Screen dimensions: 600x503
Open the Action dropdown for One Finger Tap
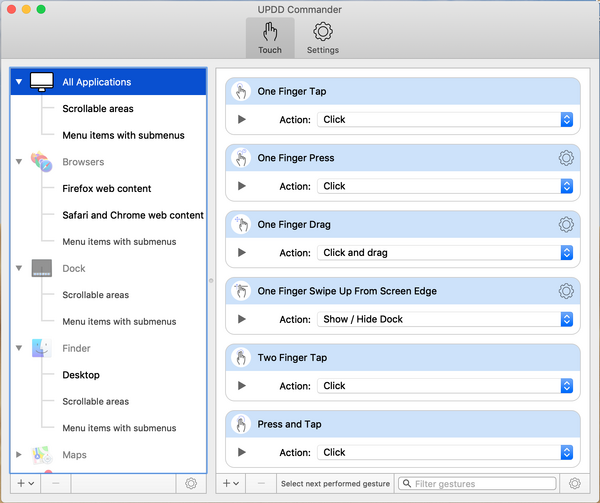pyautogui.click(x=445, y=119)
